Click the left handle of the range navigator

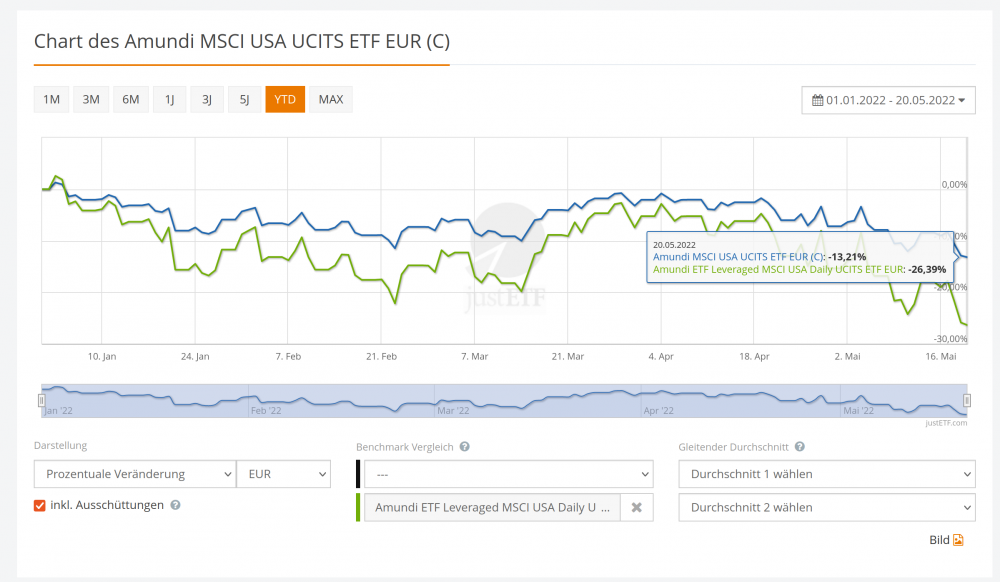point(42,400)
